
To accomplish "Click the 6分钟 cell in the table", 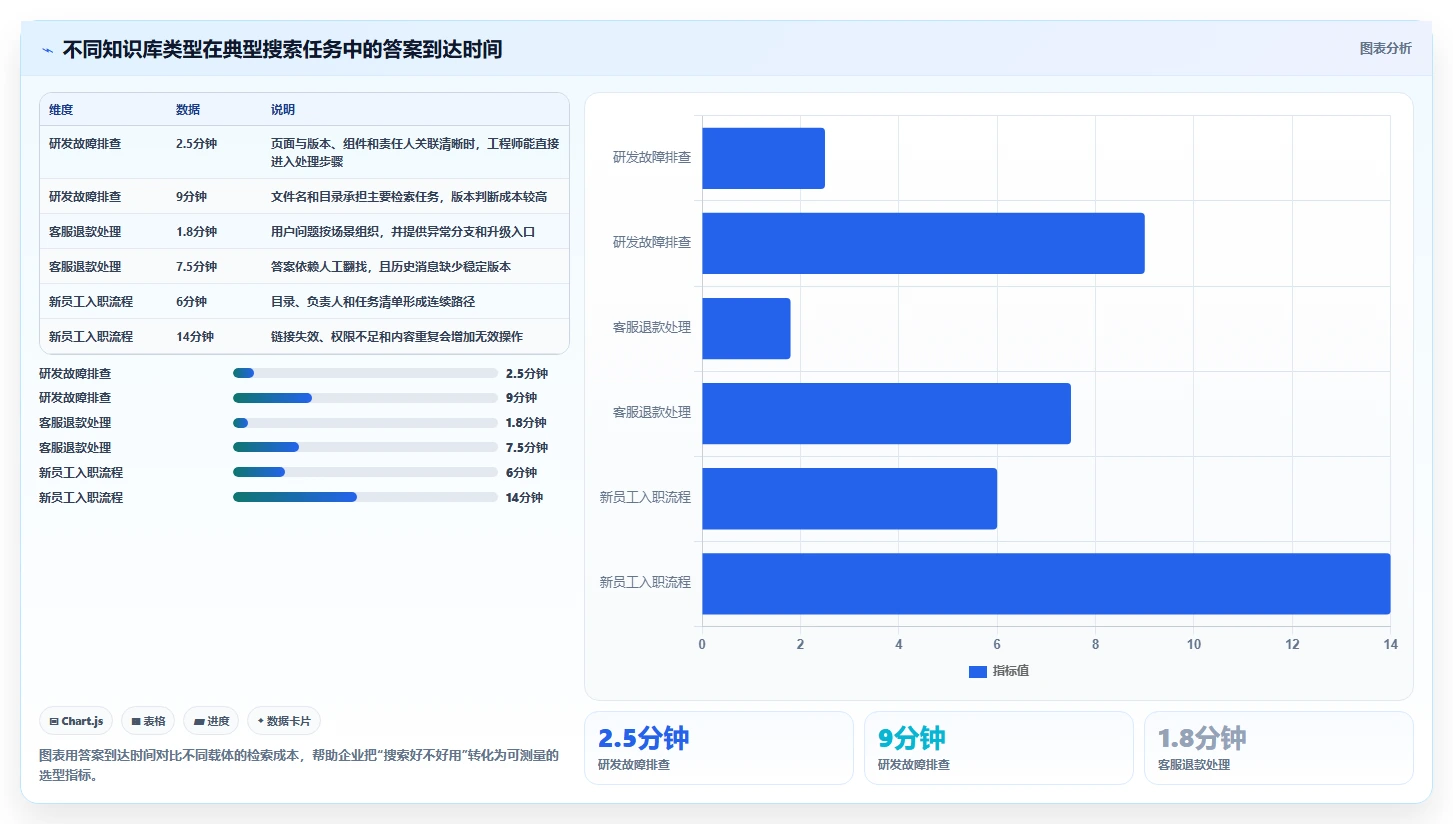I will pyautogui.click(x=191, y=301).
